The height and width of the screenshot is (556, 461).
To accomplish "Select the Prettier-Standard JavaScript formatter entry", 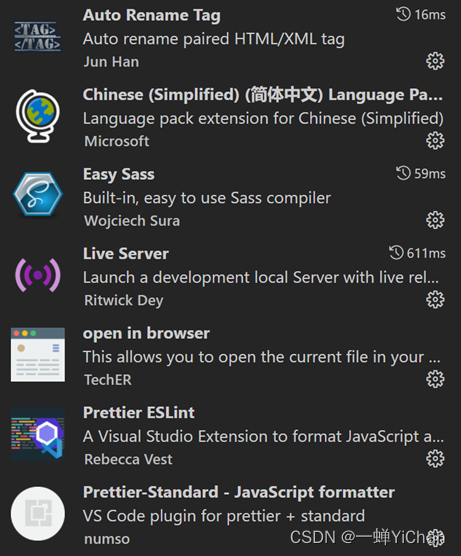I will (230, 515).
